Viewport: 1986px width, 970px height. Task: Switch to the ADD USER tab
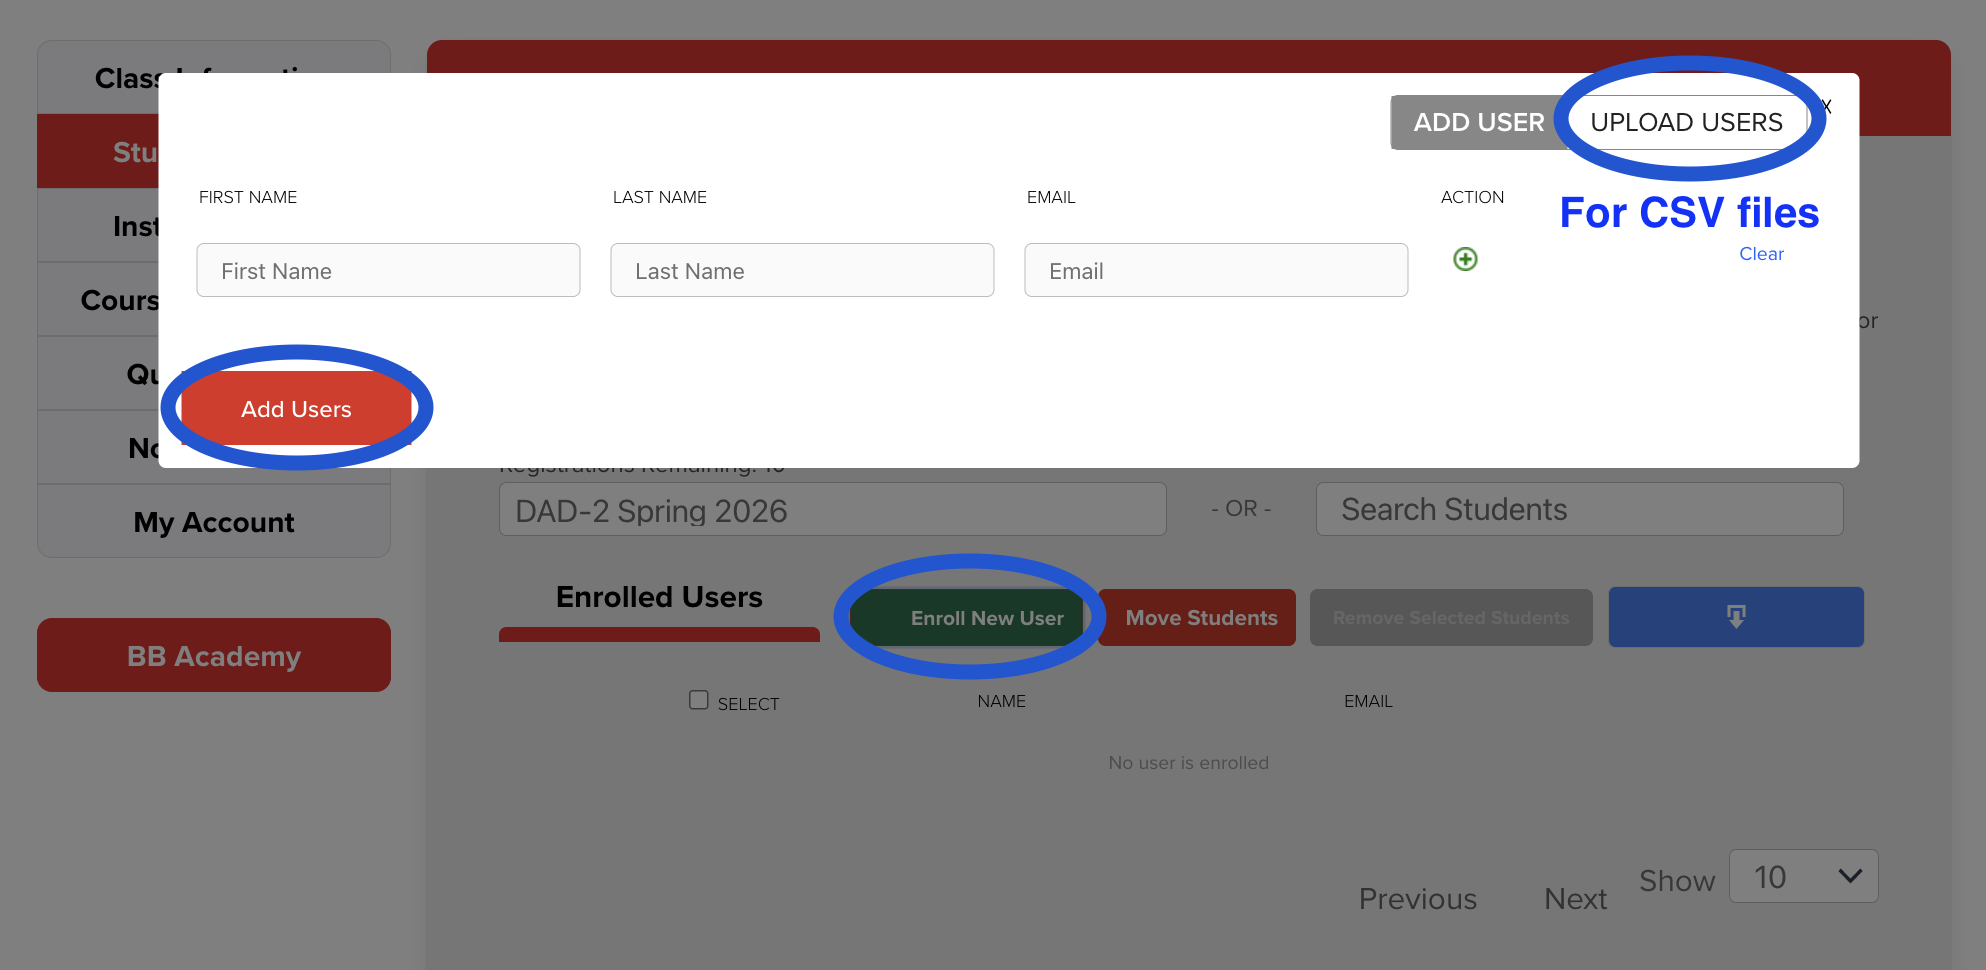(1478, 122)
